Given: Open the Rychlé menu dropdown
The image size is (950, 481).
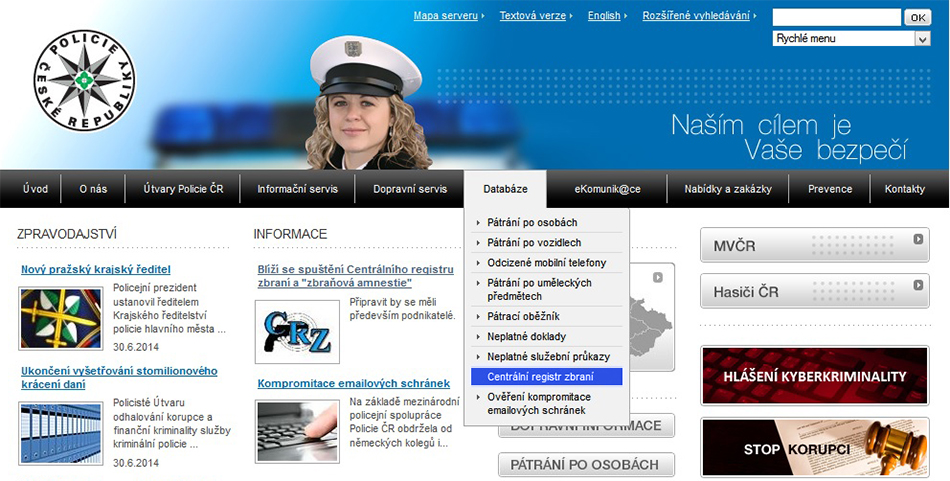Looking at the screenshot, I should point(851,39).
